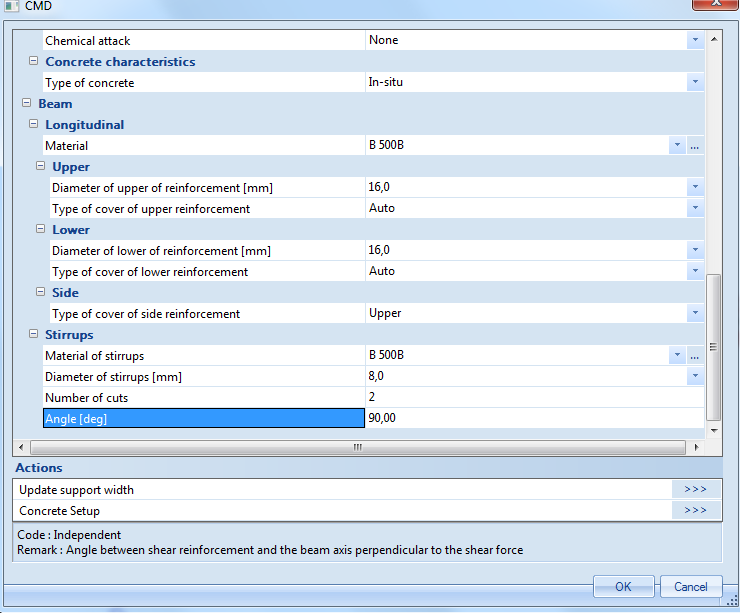
Task: Click arrow button for Update support width
Action: (x=695, y=490)
